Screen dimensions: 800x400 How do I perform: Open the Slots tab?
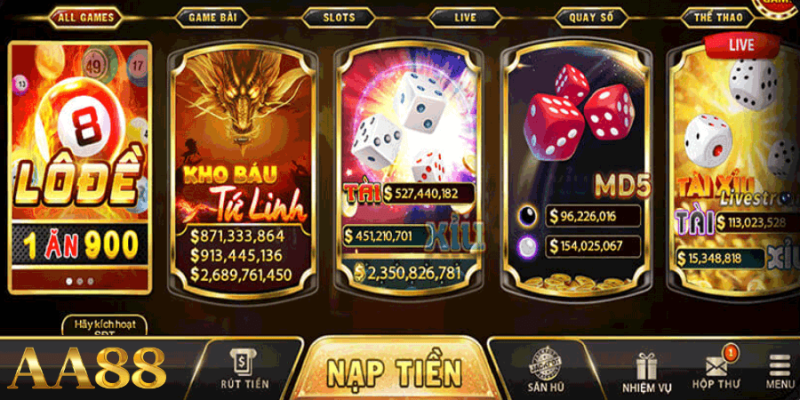tap(339, 18)
